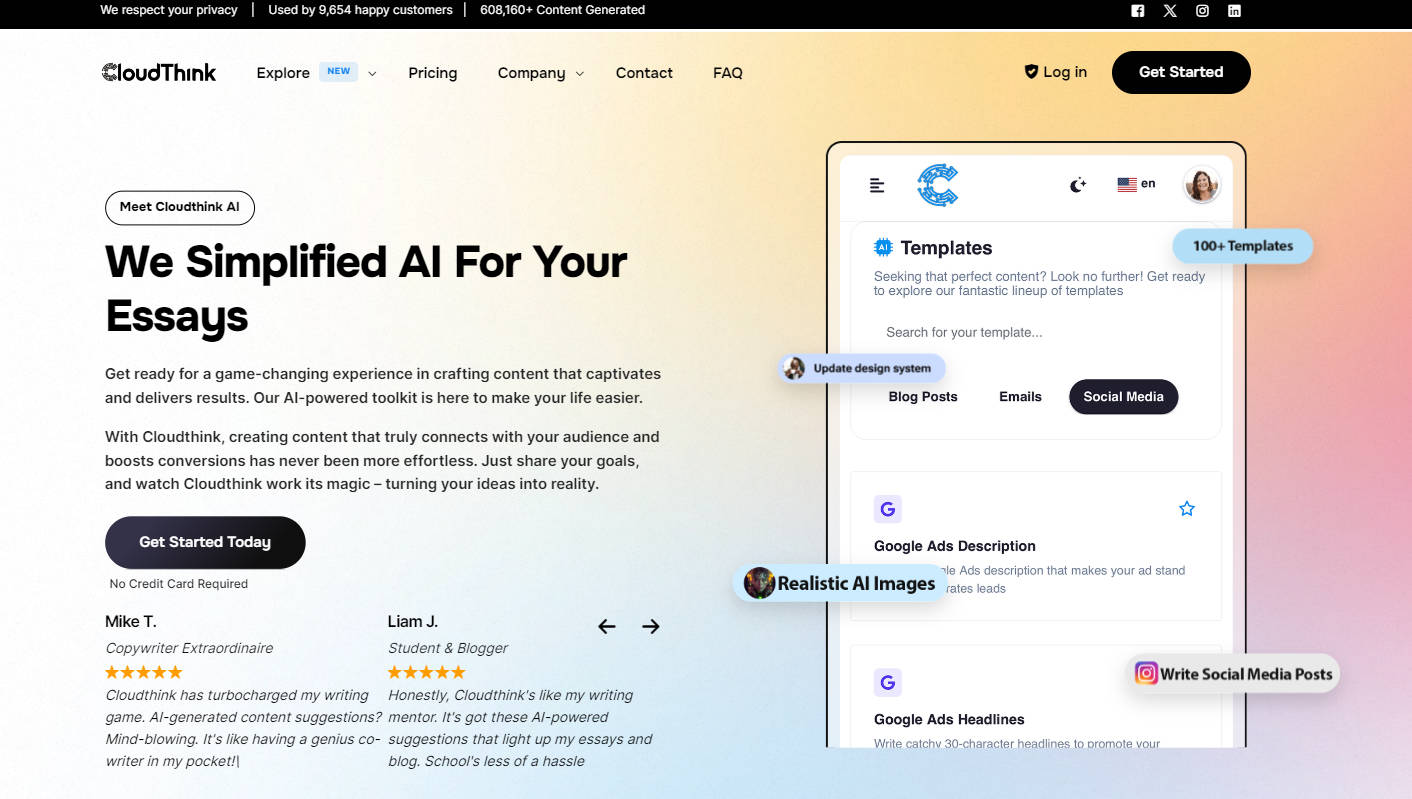
Task: Show next testimonial with right arrow
Action: click(x=651, y=627)
